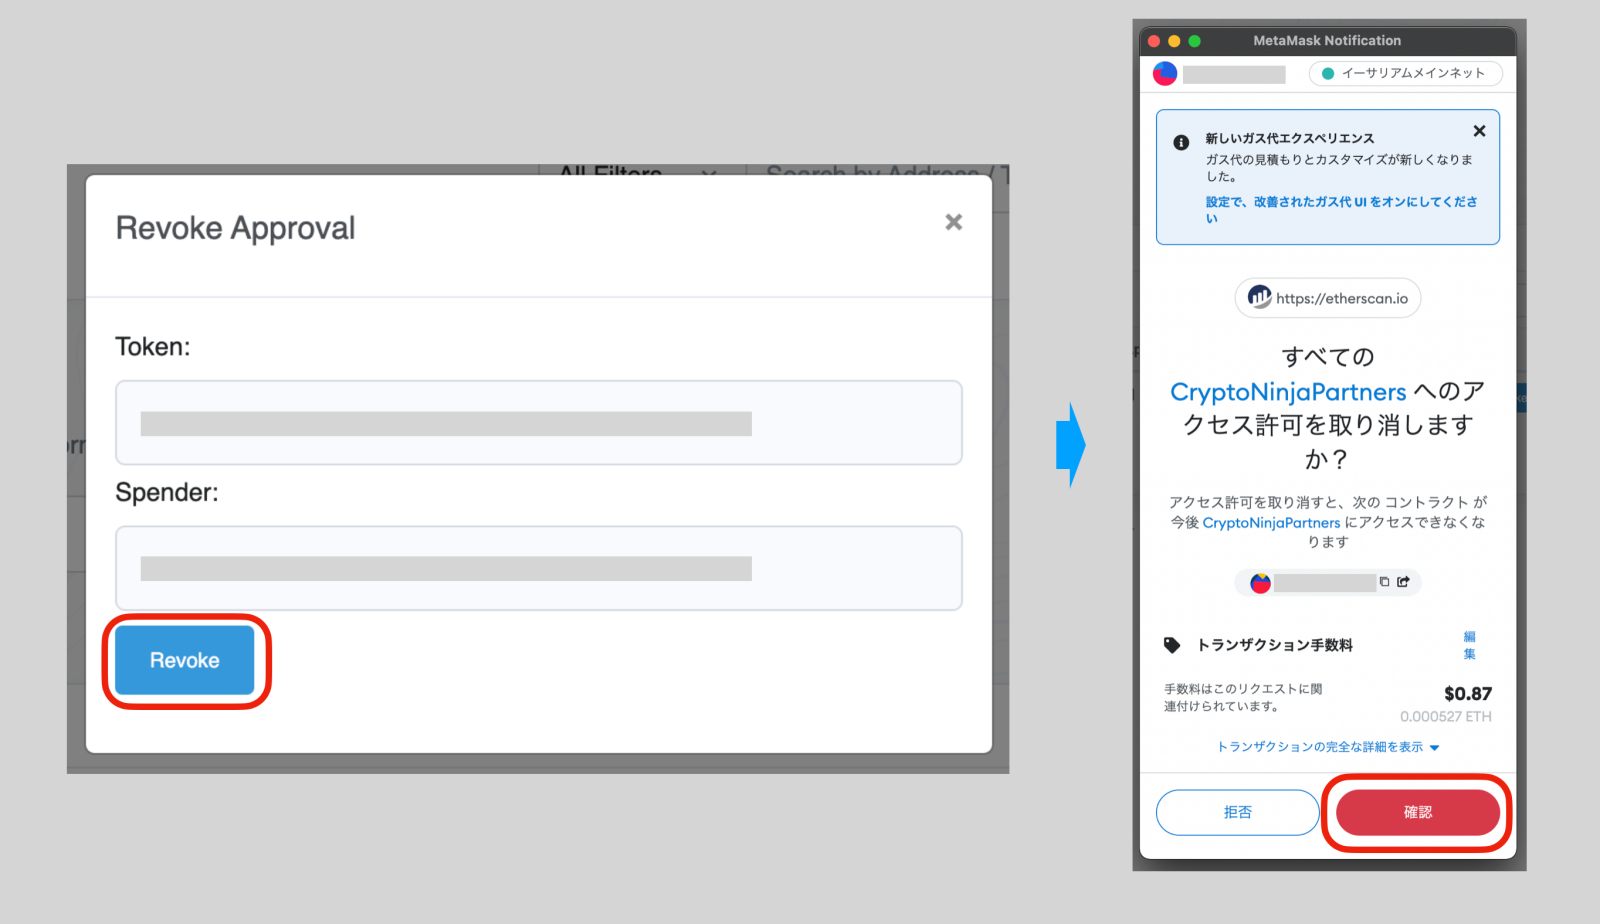Viewport: 1600px width, 924px height.
Task: Click the green network status dot
Action: 1328,73
